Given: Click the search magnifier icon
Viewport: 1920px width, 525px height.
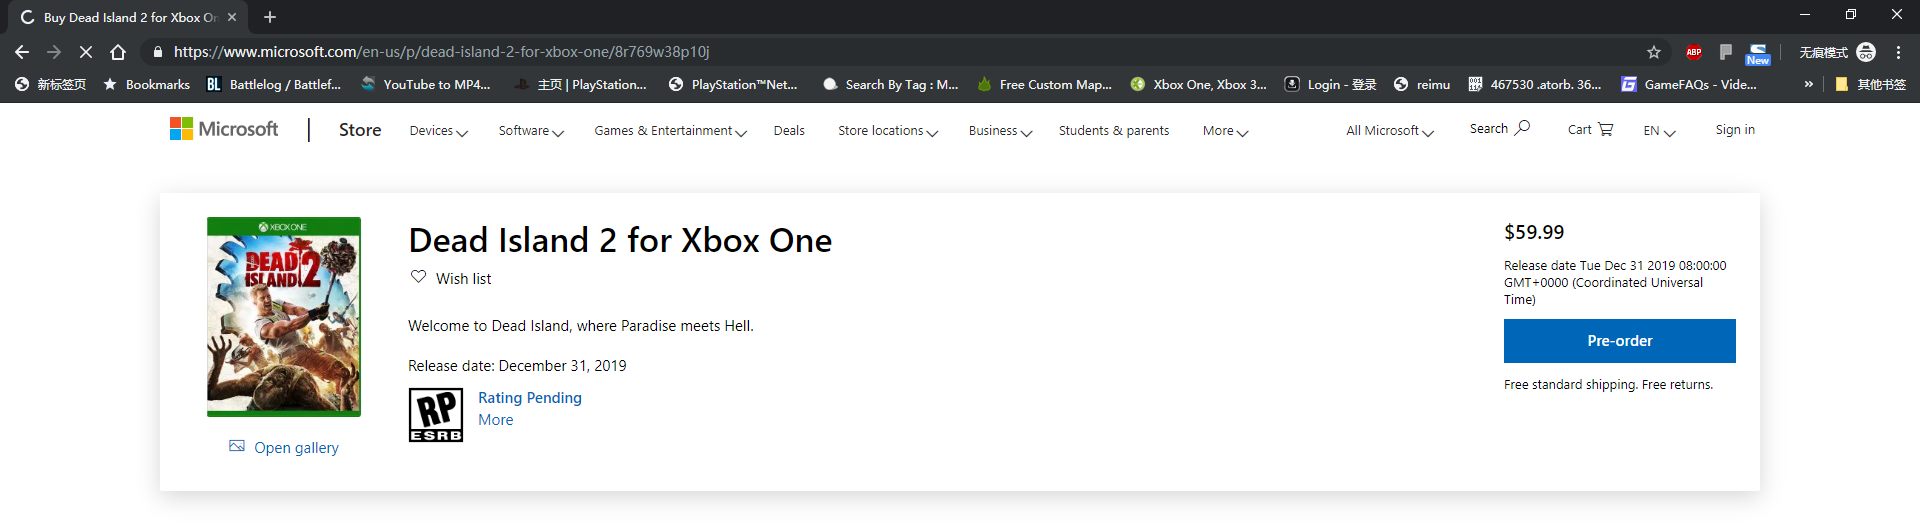Looking at the screenshot, I should 1522,128.
